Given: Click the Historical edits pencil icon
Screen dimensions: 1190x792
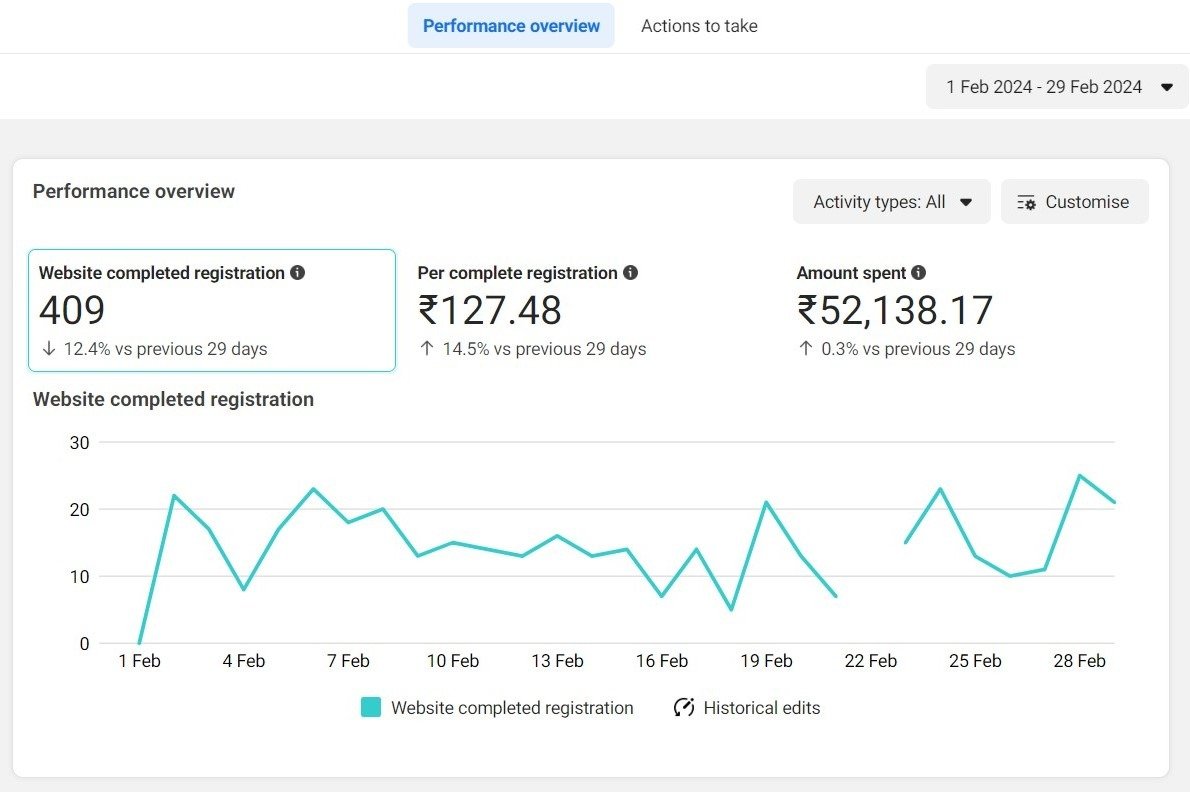Looking at the screenshot, I should pos(684,707).
